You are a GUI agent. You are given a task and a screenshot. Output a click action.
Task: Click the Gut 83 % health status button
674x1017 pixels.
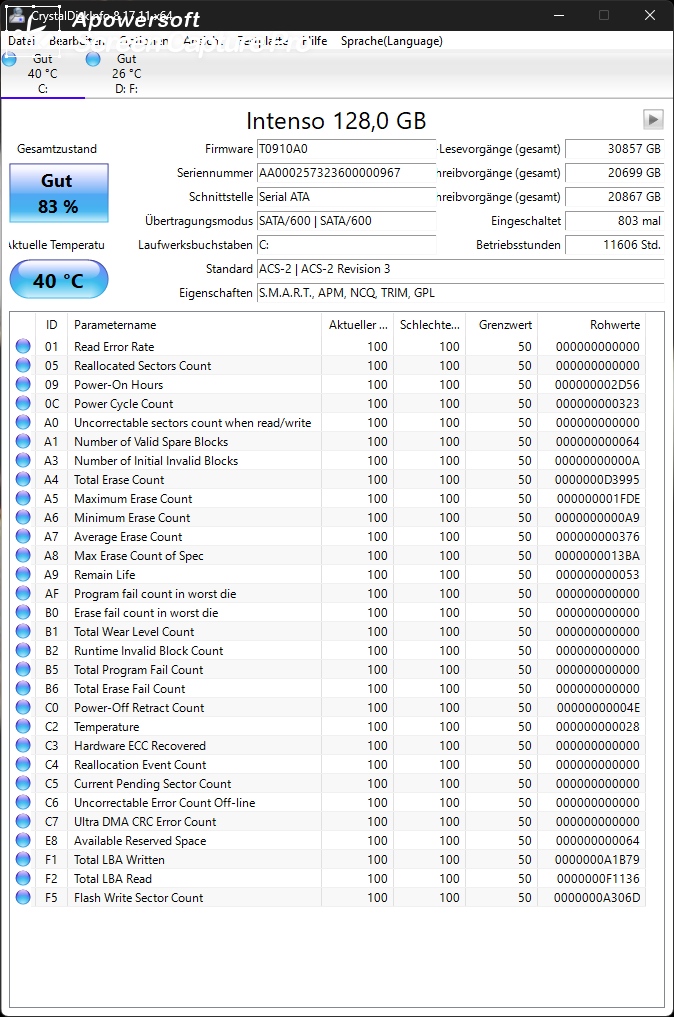click(59, 193)
